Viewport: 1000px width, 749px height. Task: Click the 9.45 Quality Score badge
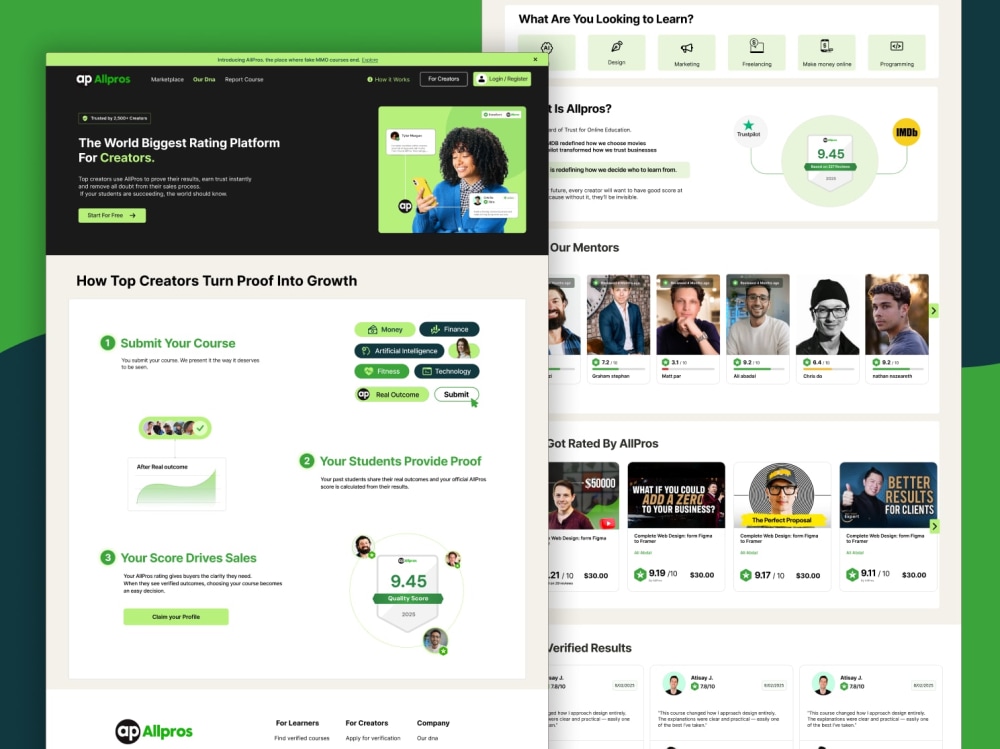(408, 592)
